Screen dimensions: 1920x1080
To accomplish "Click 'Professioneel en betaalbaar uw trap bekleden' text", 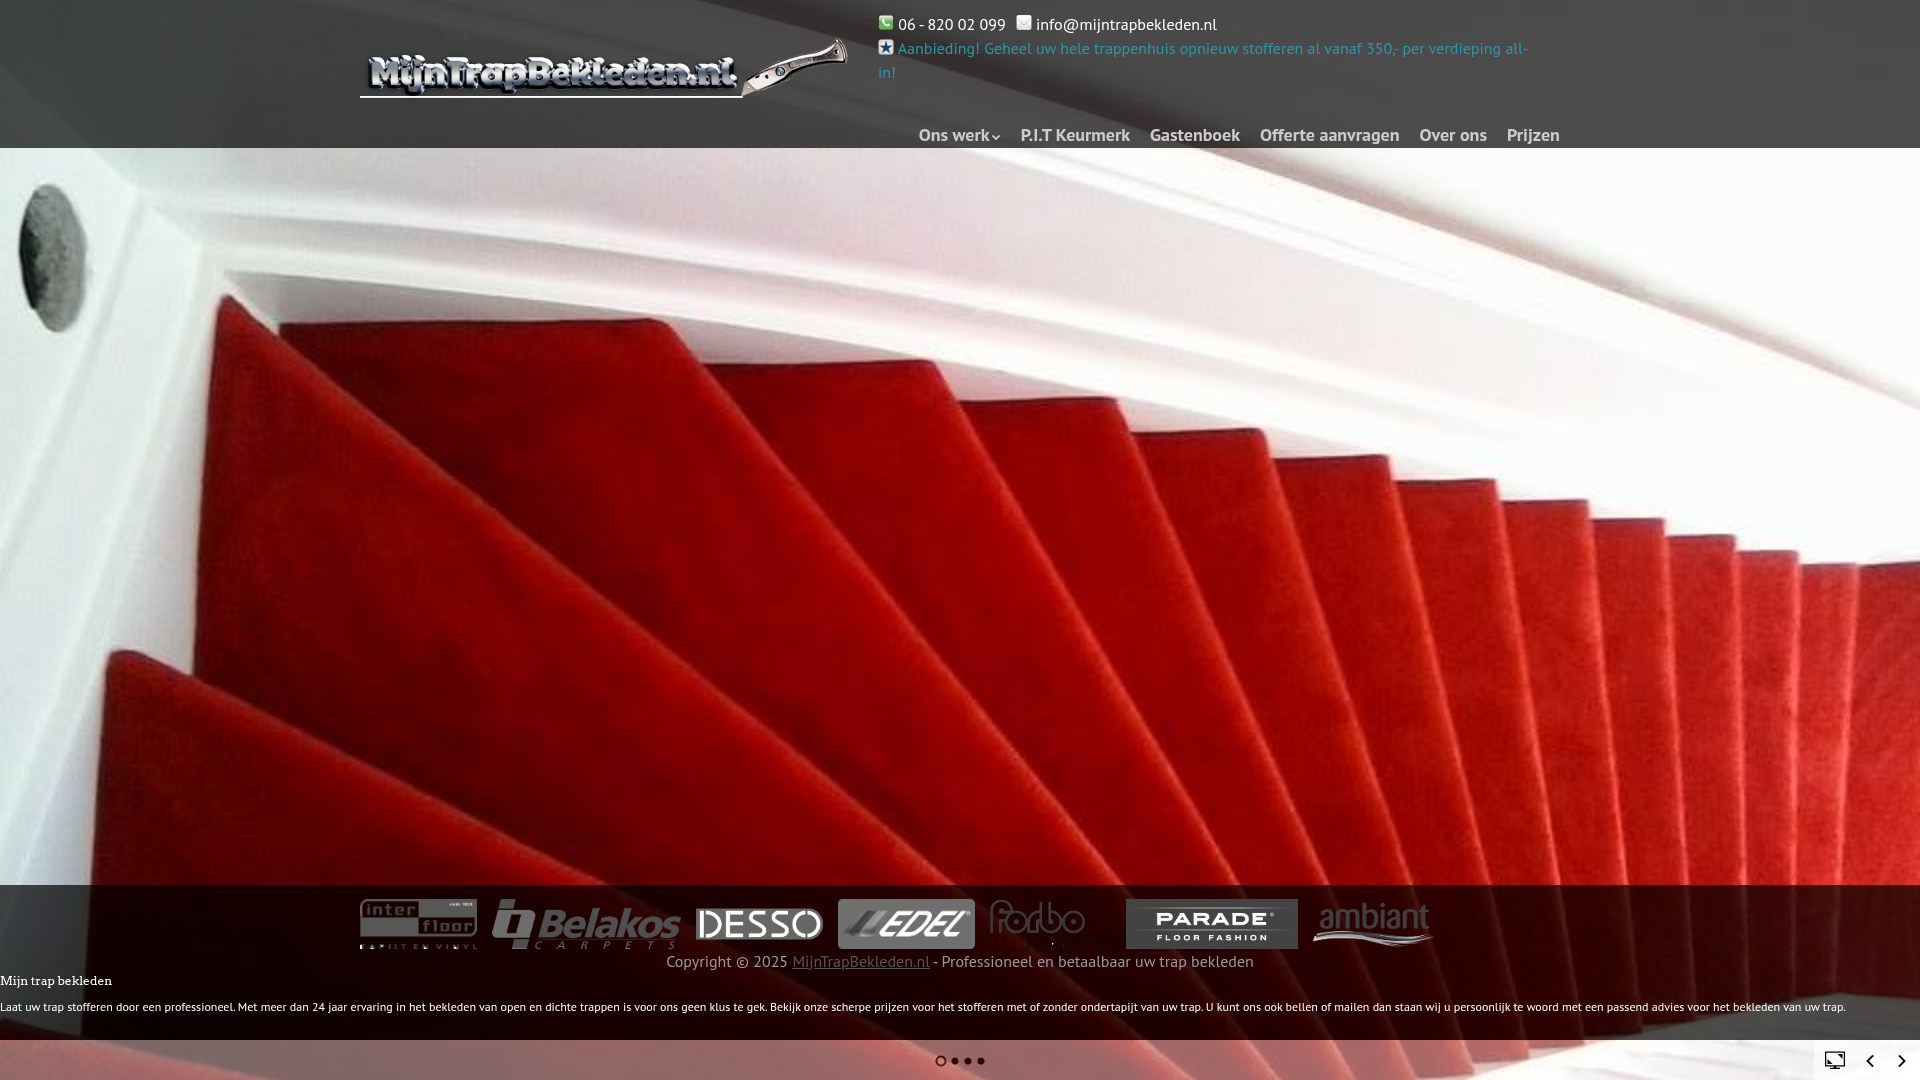I will 1097,961.
